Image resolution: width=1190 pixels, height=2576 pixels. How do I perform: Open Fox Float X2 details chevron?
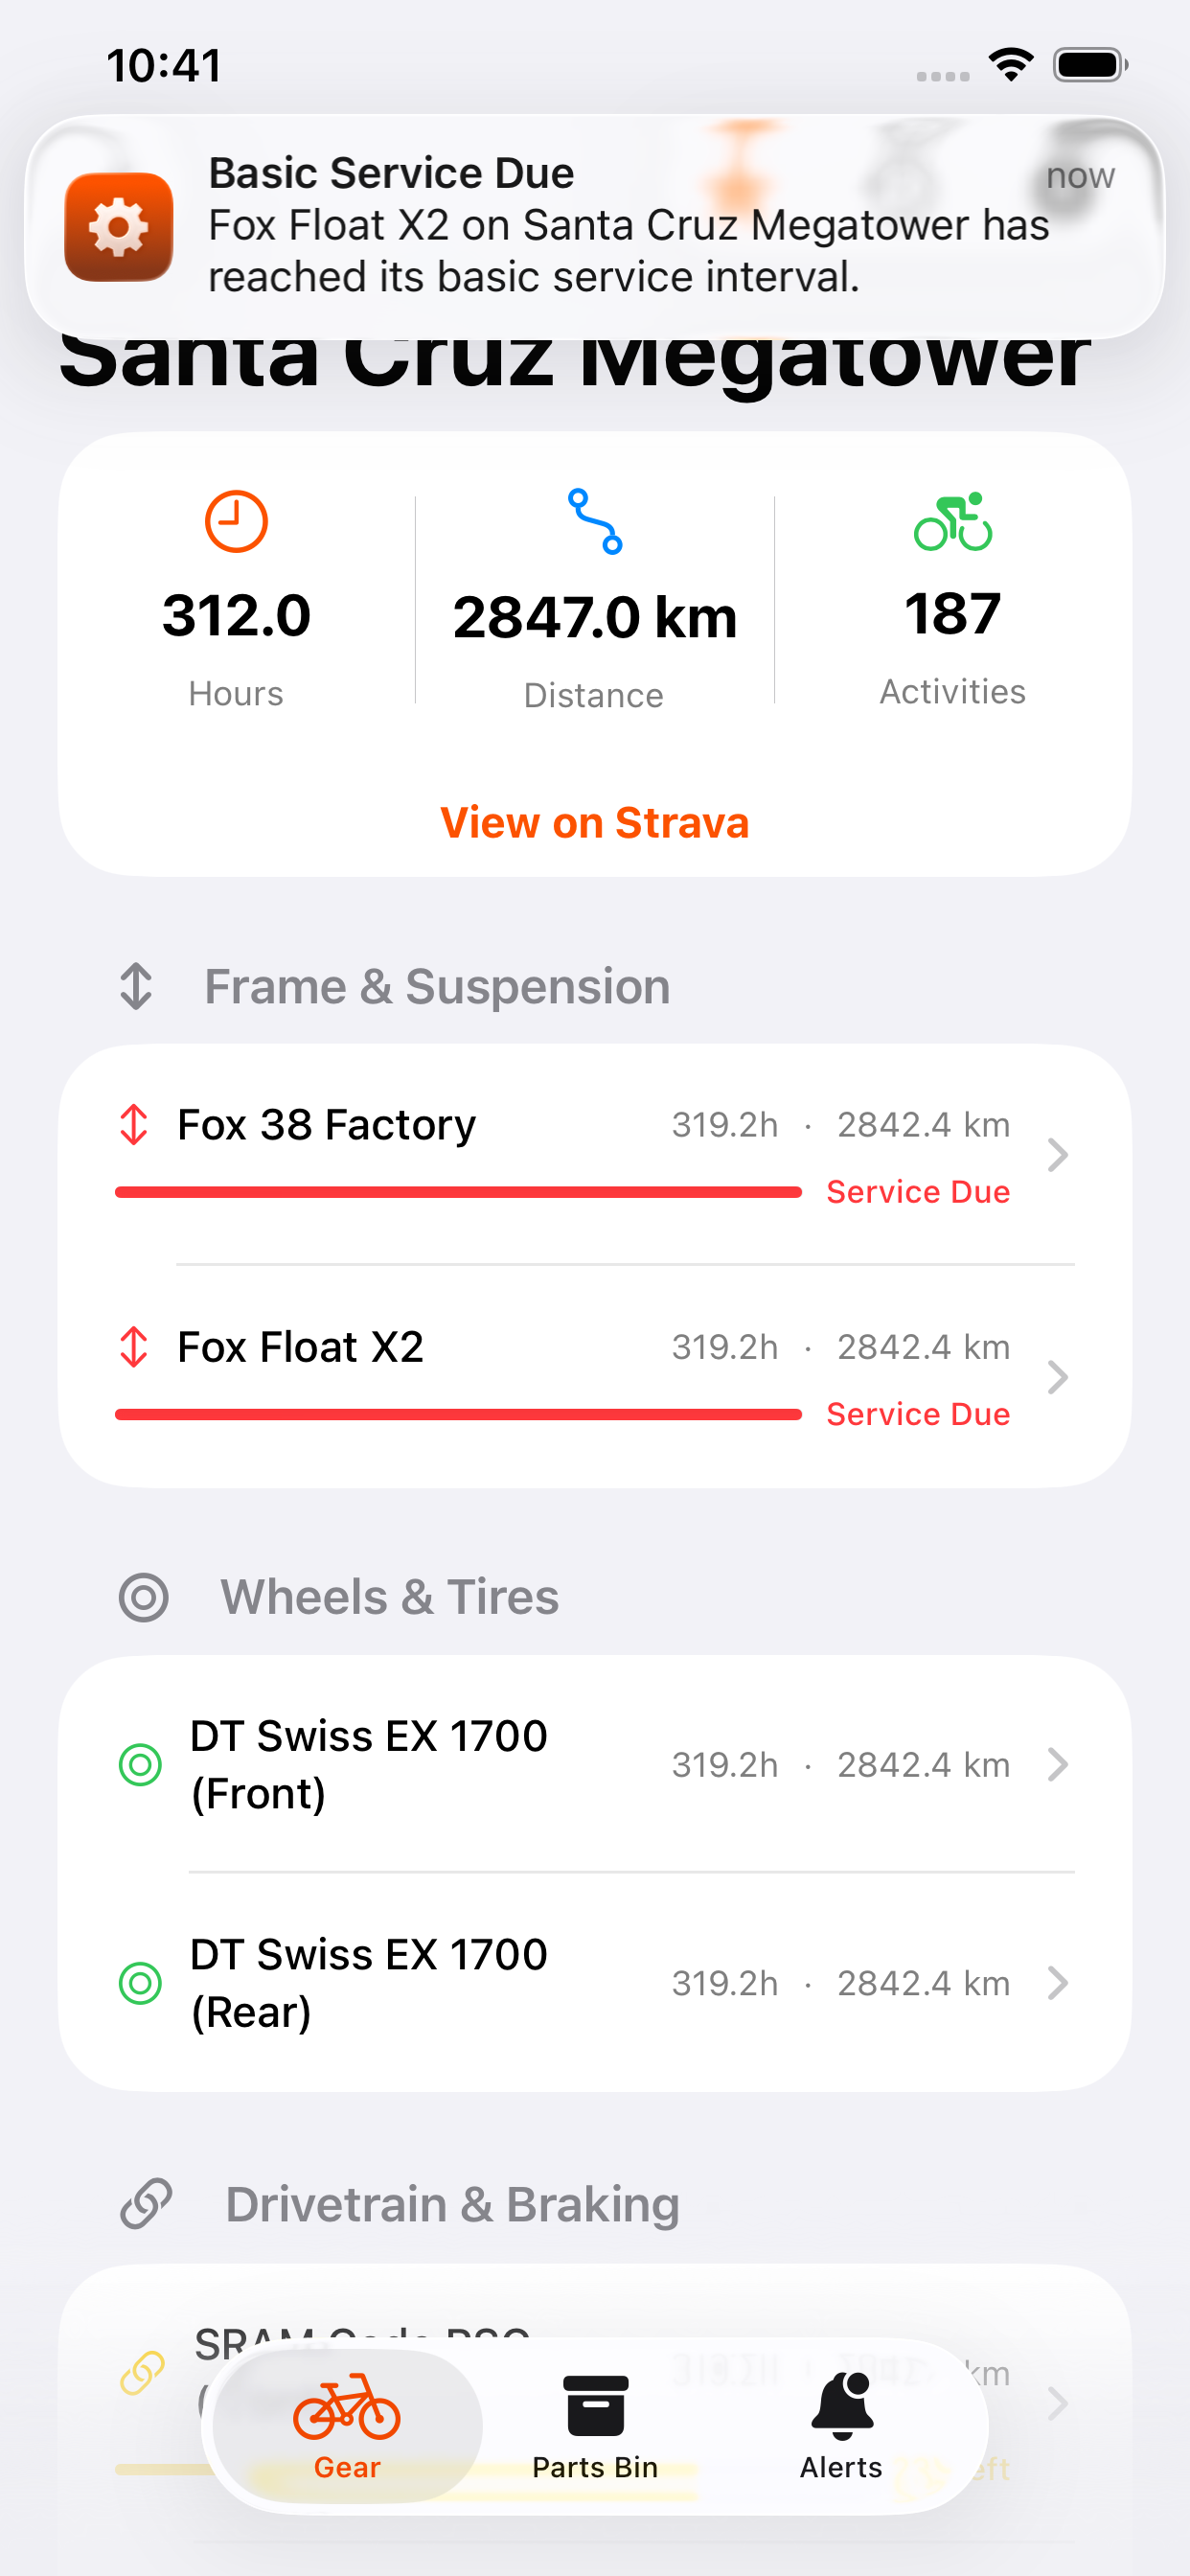[1058, 1377]
